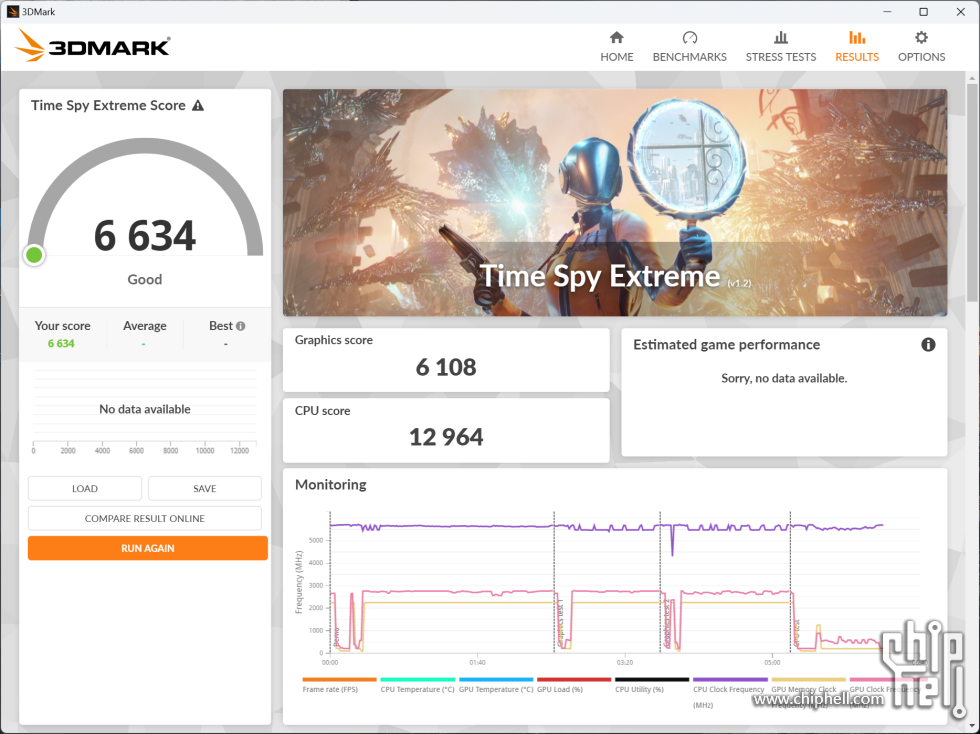This screenshot has height=734, width=980.
Task: Click the CPU score value 12 964
Action: (446, 437)
